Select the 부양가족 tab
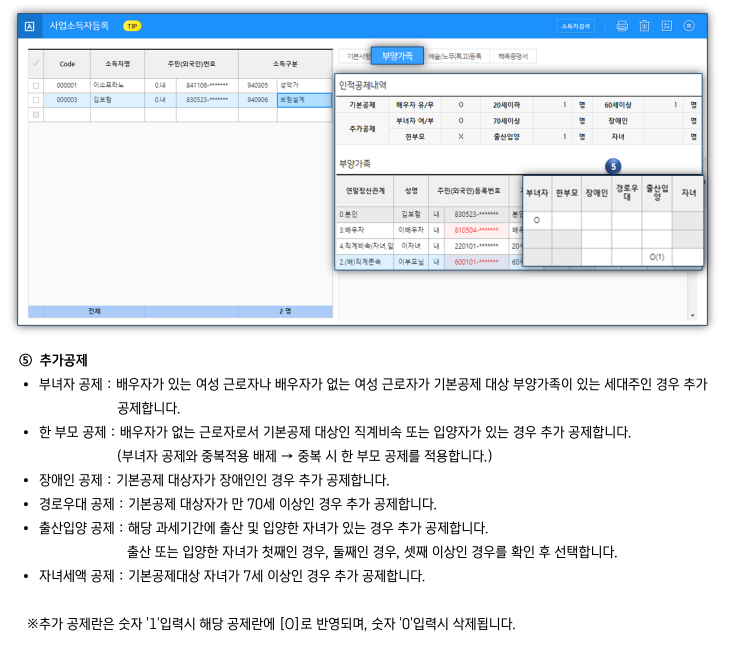 [x=397, y=56]
